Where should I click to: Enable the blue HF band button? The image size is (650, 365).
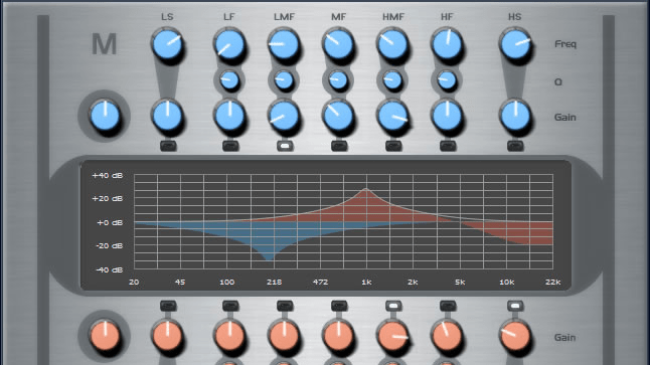point(448,146)
